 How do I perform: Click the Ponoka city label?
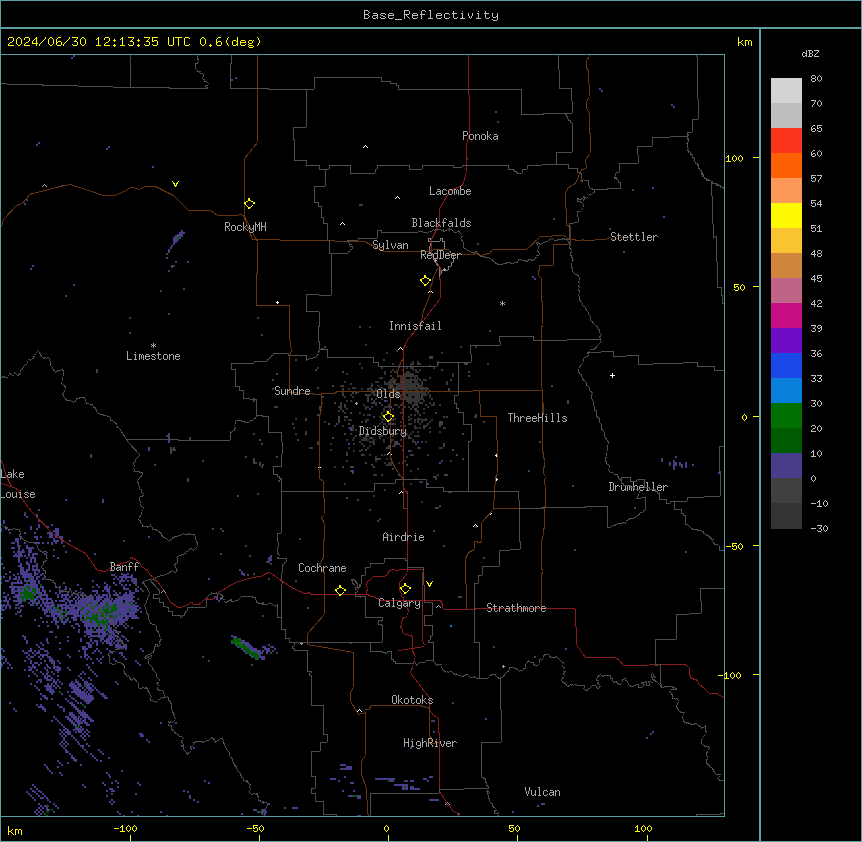coord(480,136)
